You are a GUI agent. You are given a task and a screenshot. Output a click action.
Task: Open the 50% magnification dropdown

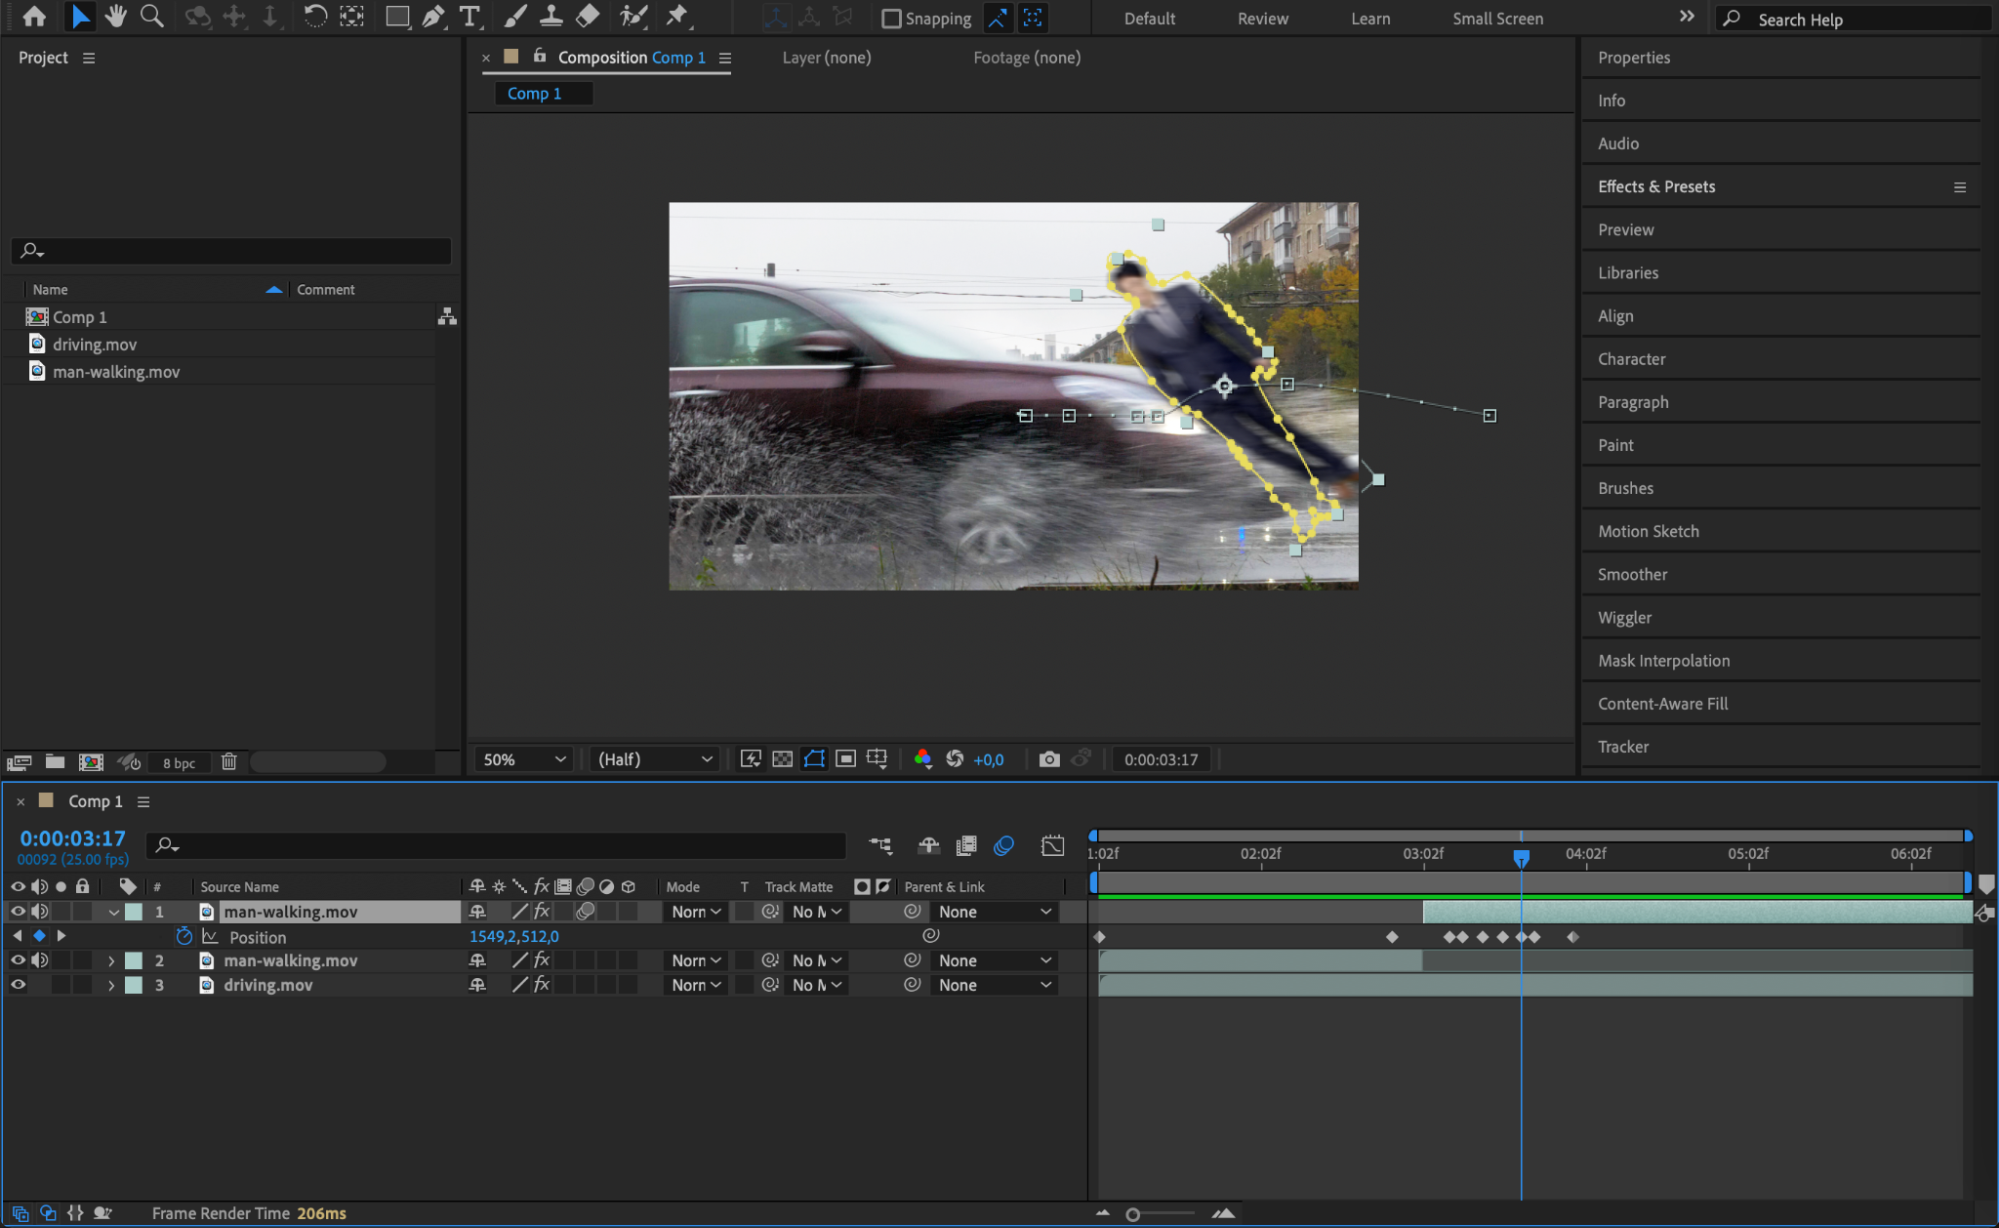coord(524,759)
